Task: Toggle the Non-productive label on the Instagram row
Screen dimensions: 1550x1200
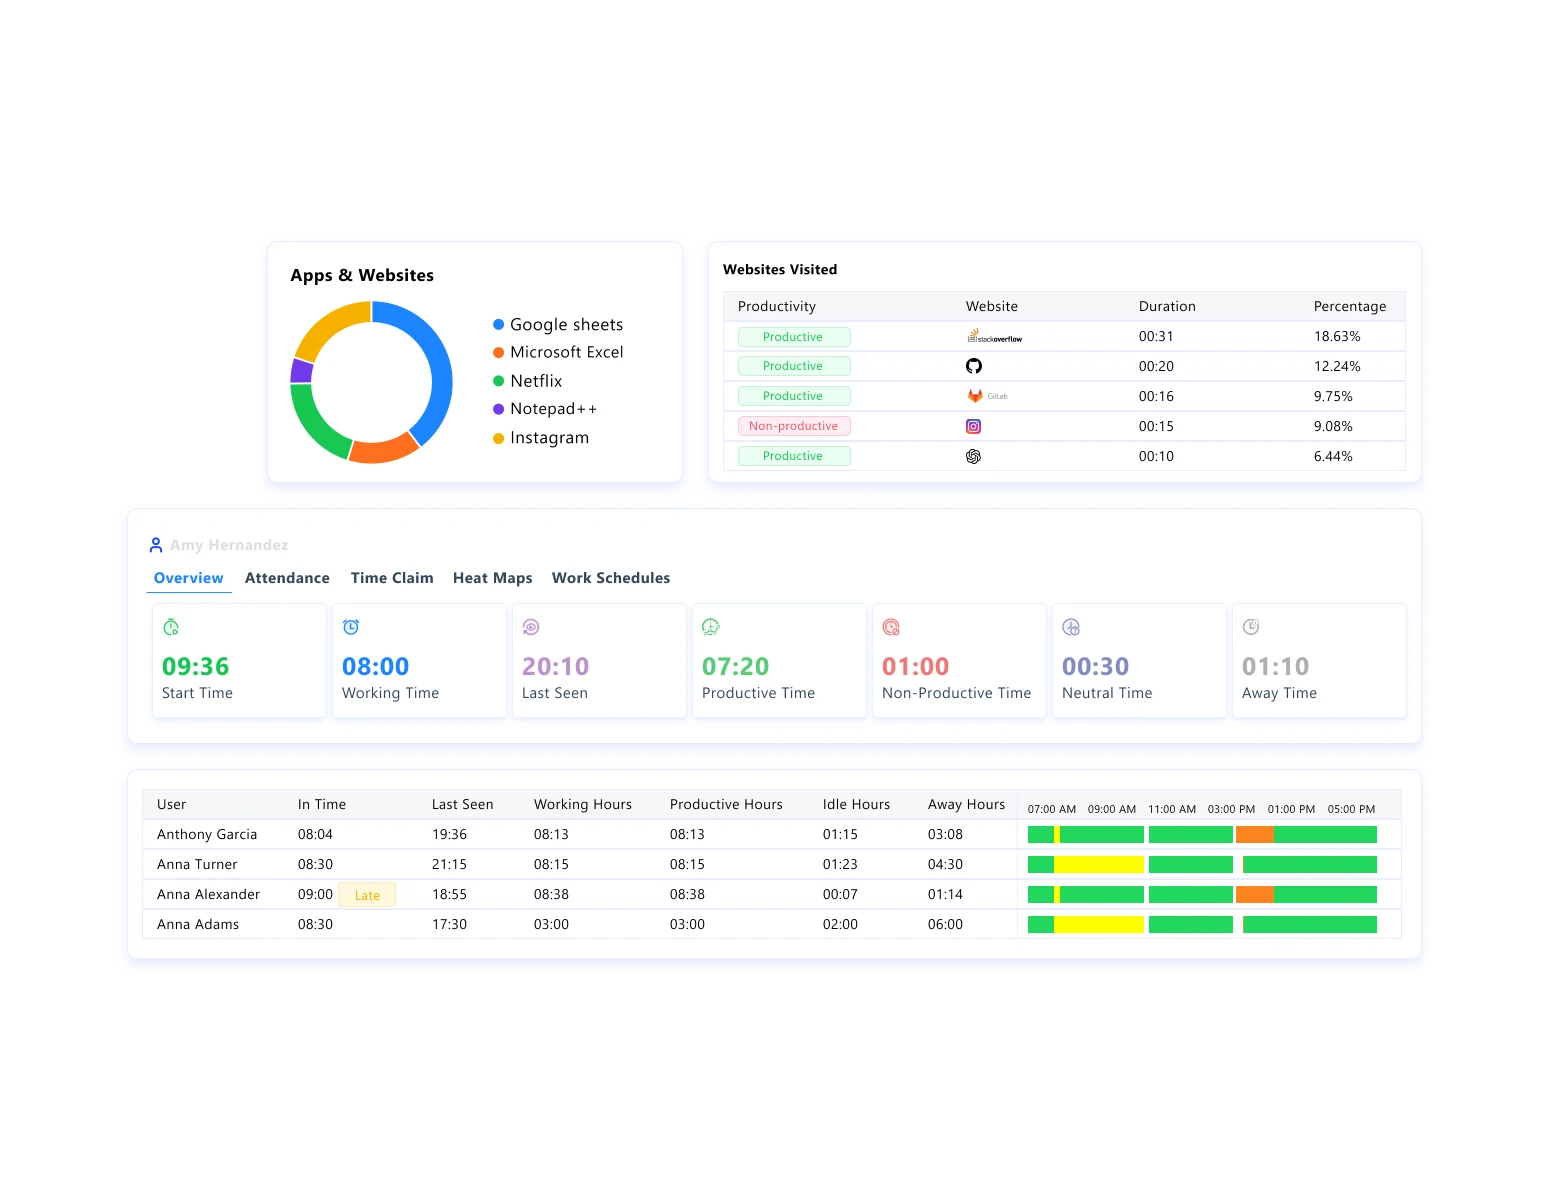Action: tap(793, 426)
